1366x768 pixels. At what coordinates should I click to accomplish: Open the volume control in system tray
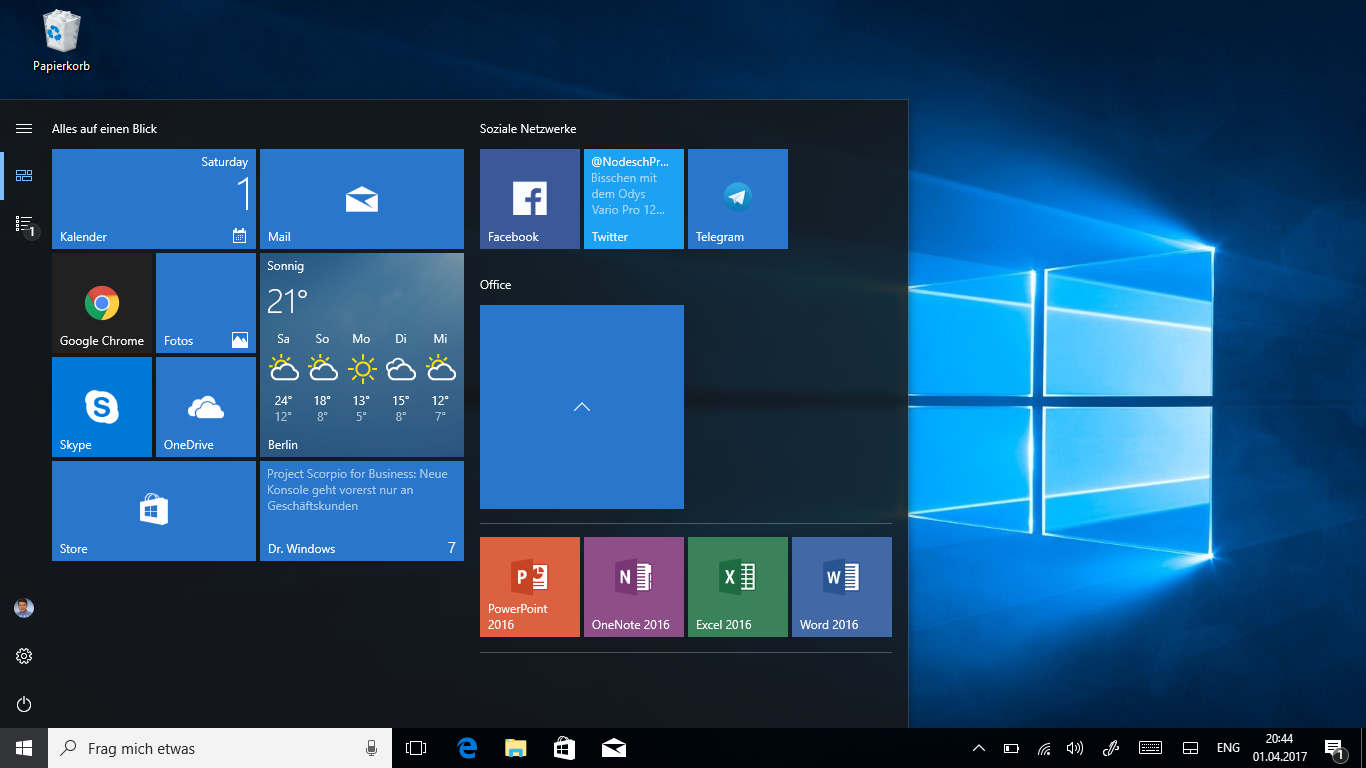(x=1075, y=748)
